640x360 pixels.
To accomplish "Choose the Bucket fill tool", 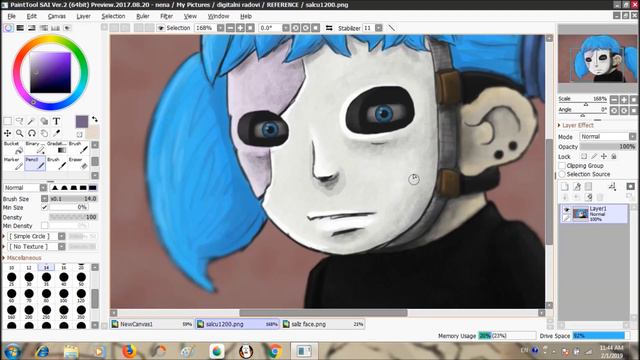I will click(x=13, y=148).
